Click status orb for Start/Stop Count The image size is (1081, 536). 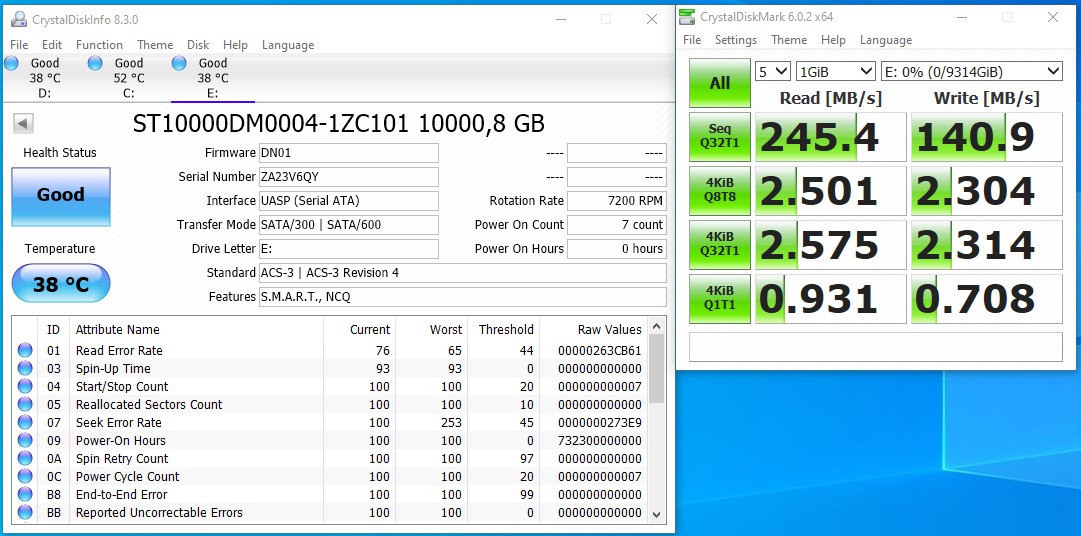(26, 386)
